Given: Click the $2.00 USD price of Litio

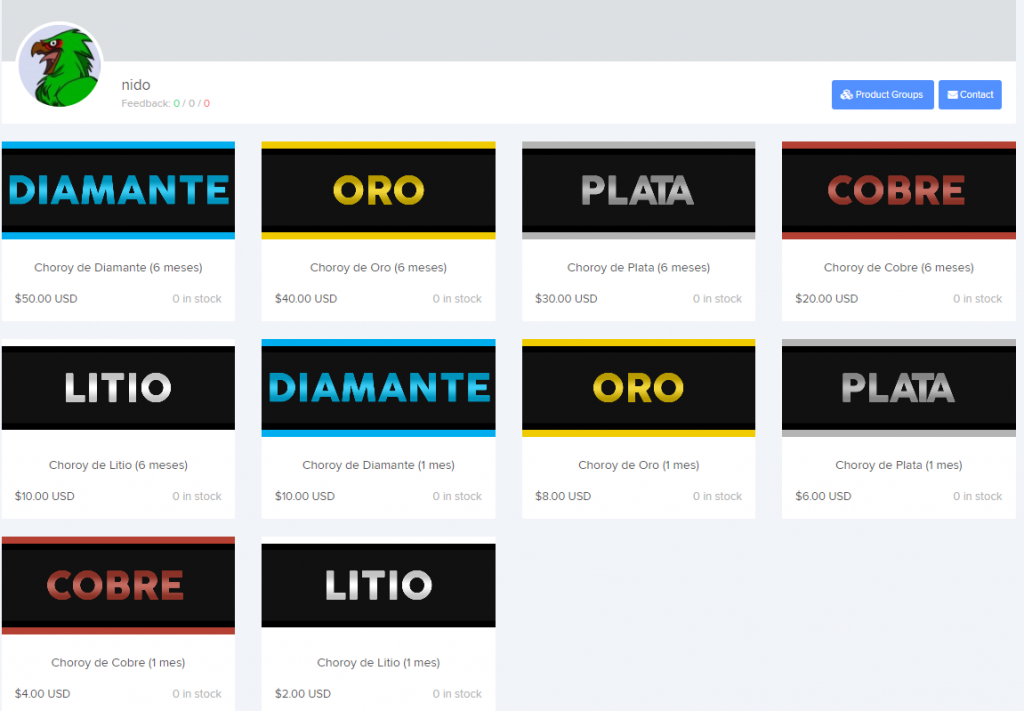Looking at the screenshot, I should [x=303, y=694].
